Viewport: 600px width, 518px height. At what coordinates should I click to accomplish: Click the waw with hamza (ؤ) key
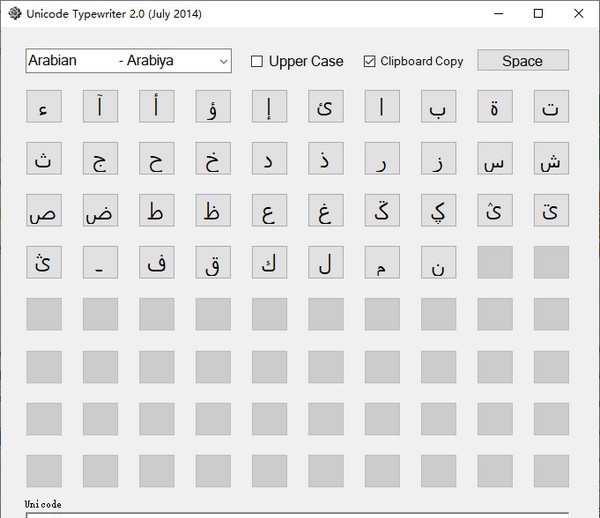[213, 106]
